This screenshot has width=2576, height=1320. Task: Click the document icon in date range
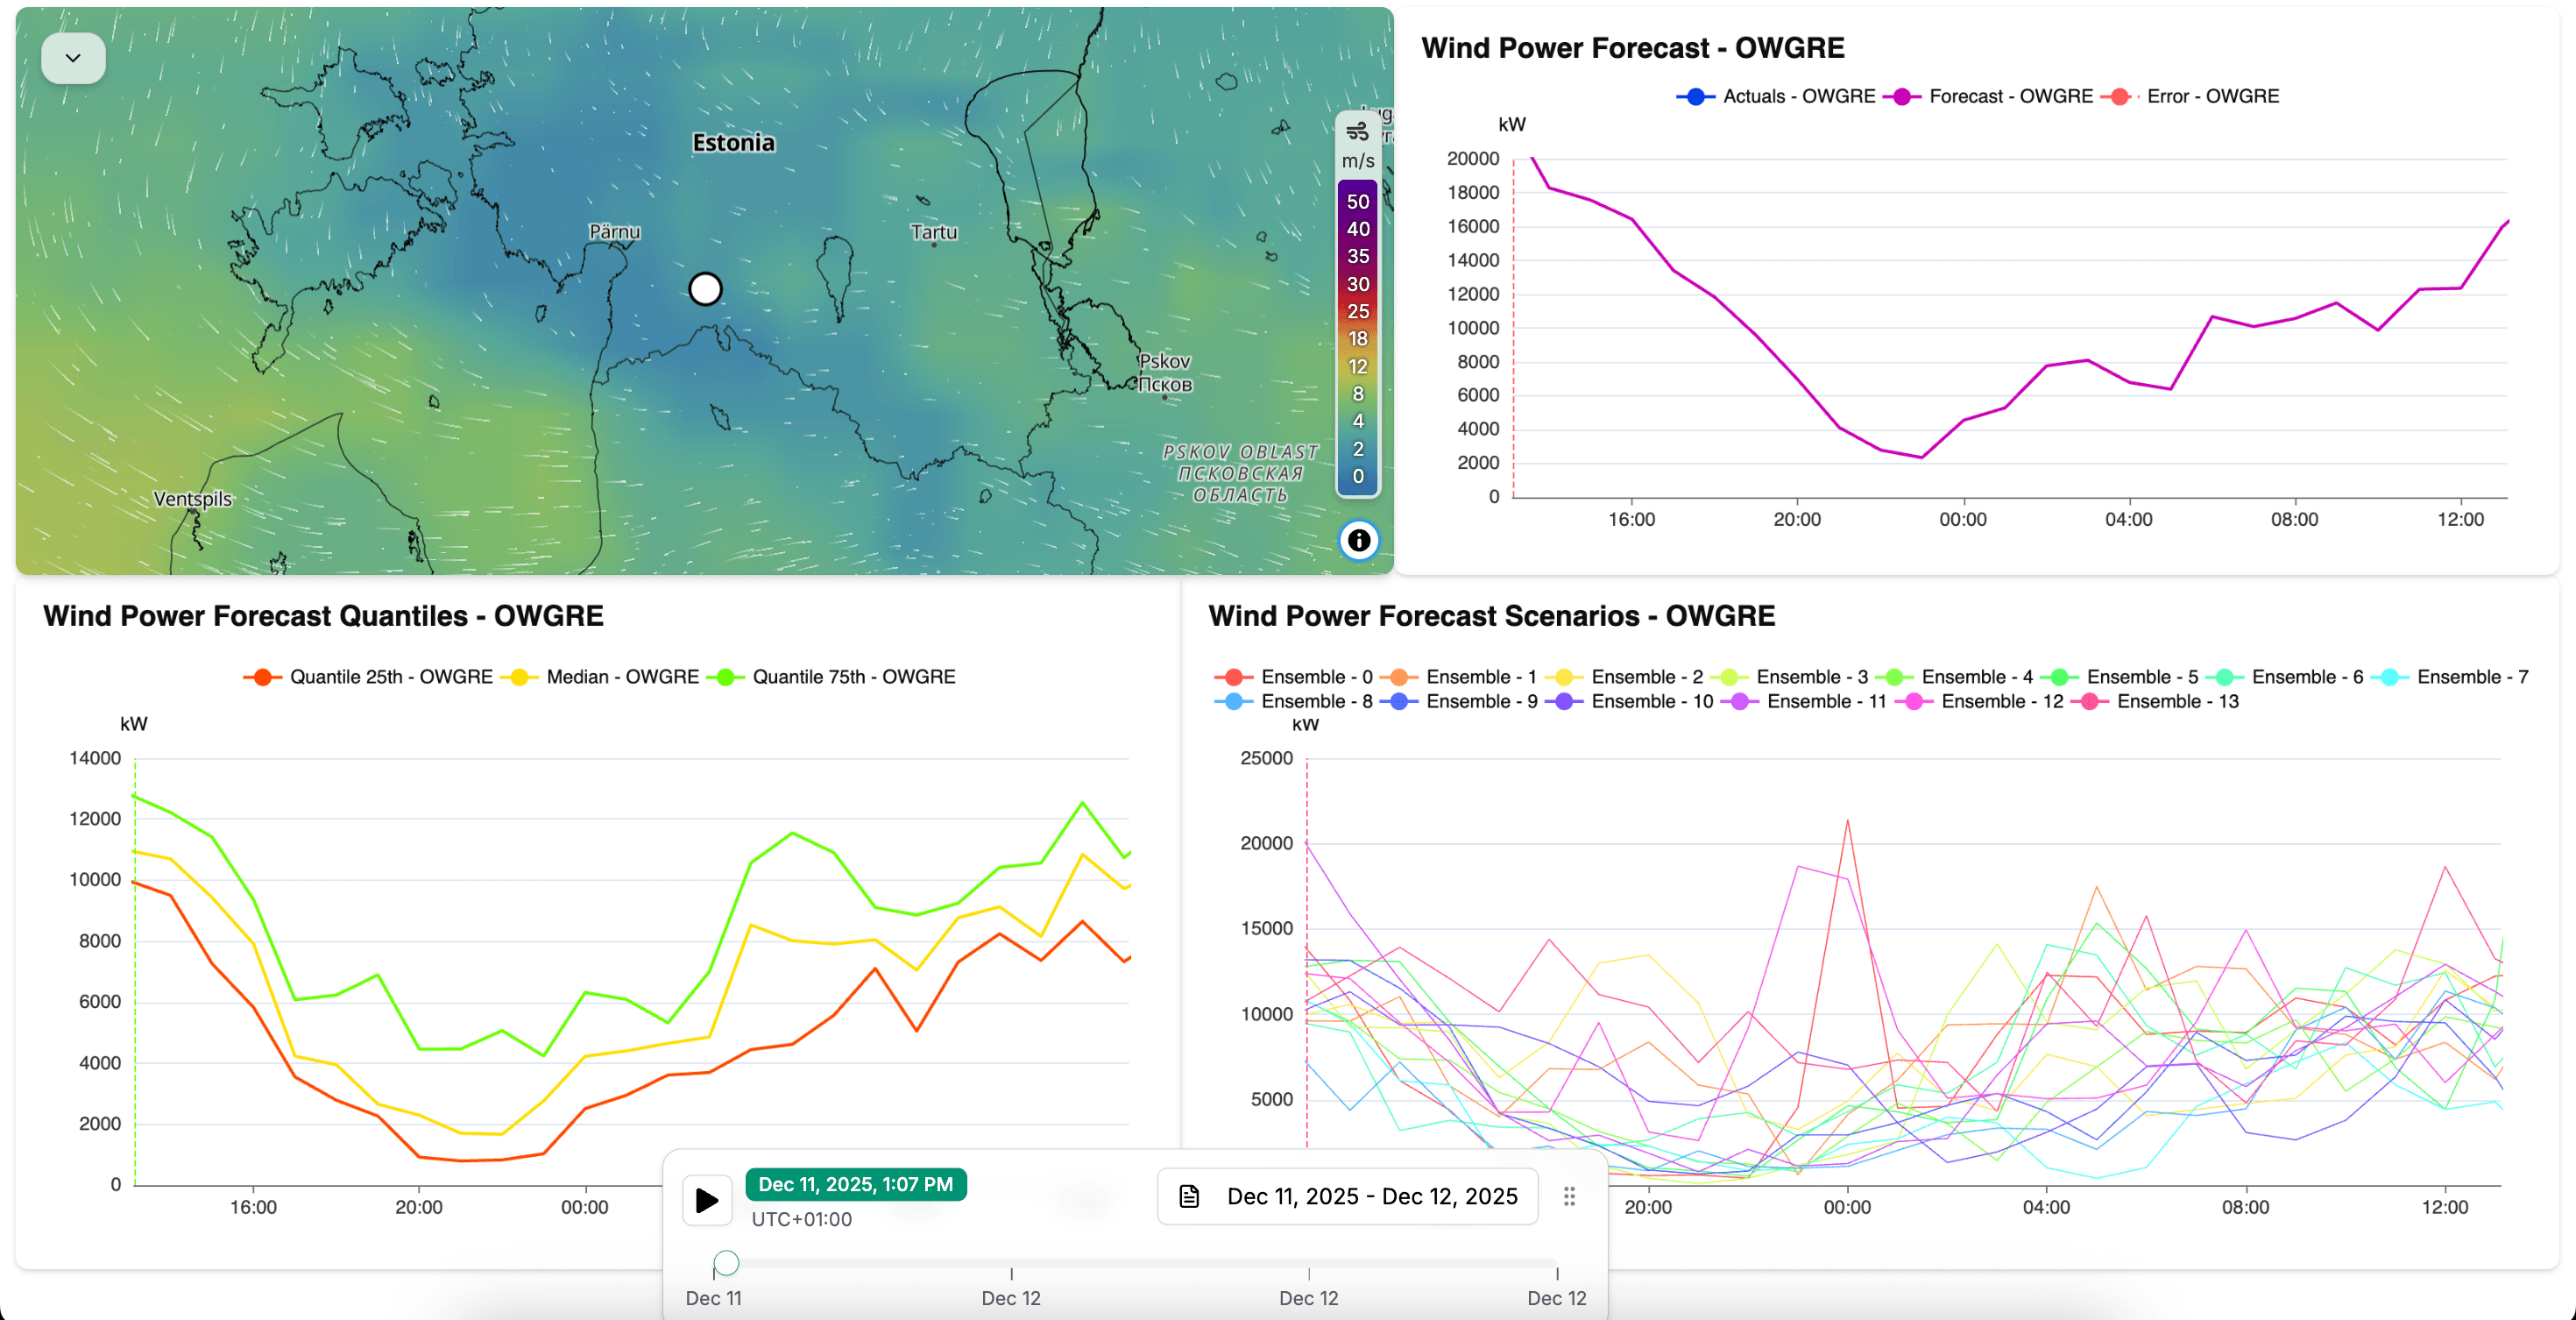click(x=1189, y=1196)
